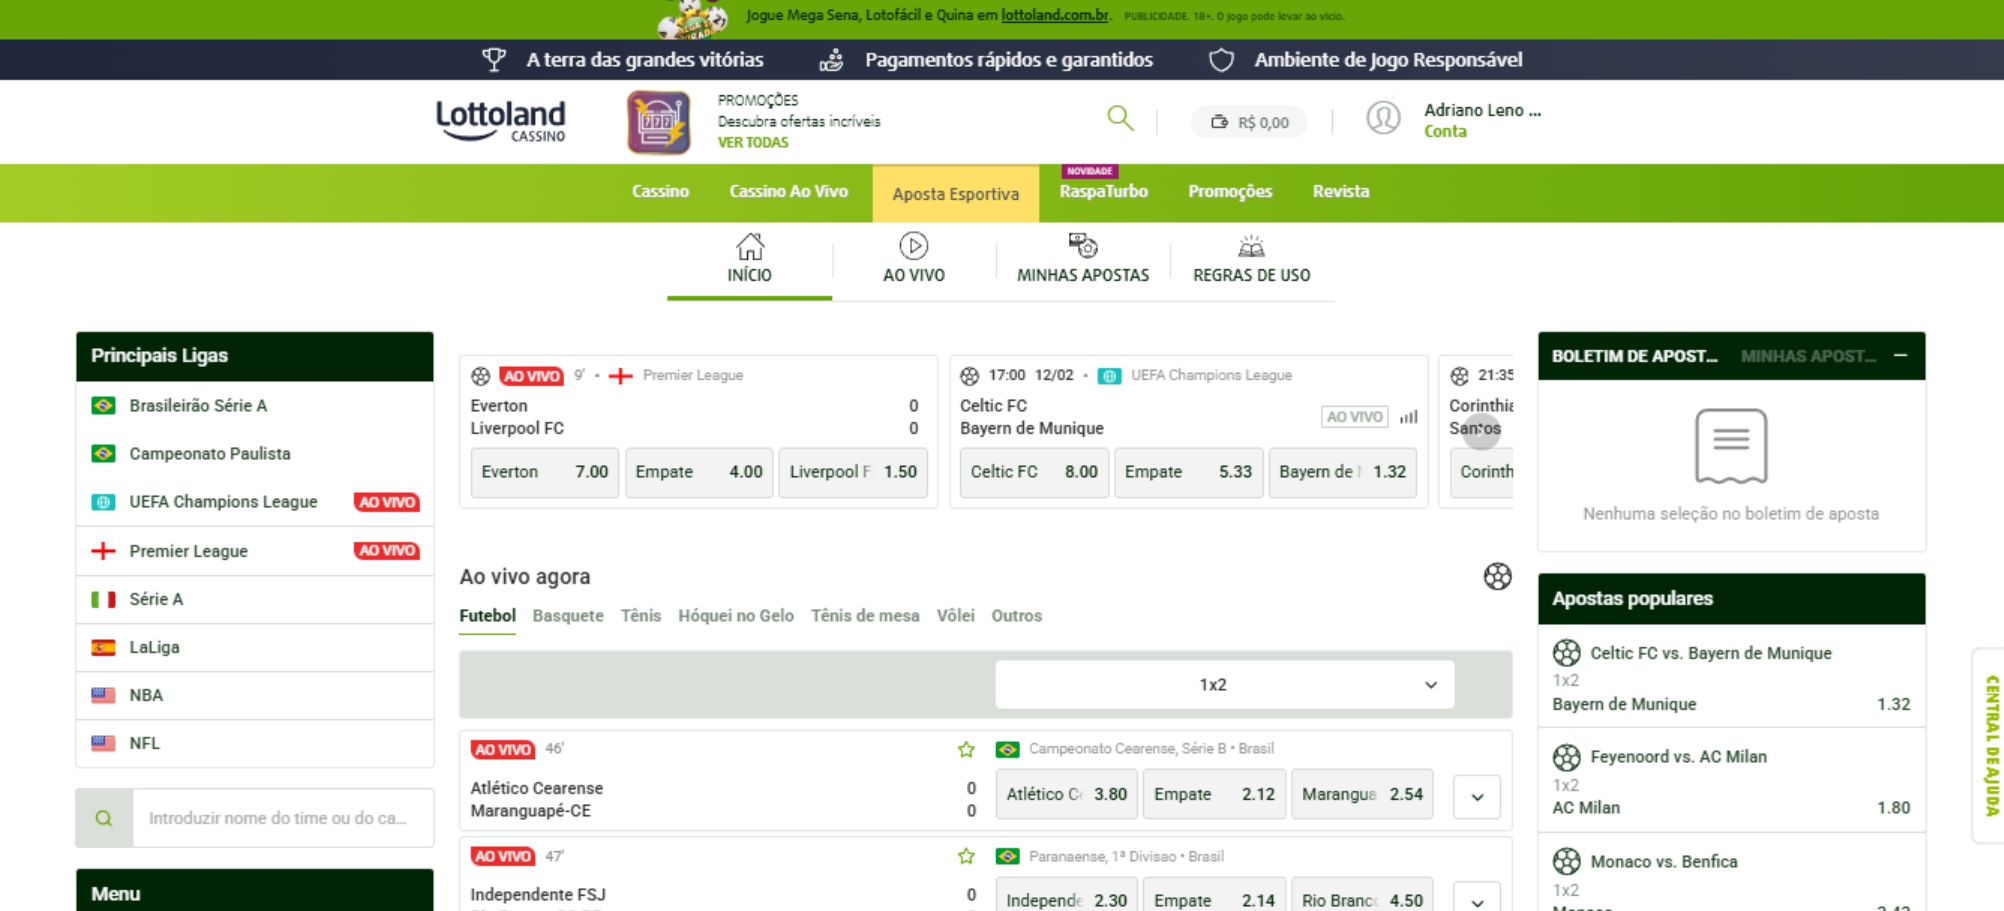Favorite the Atlético Cearense match star

coord(966,749)
